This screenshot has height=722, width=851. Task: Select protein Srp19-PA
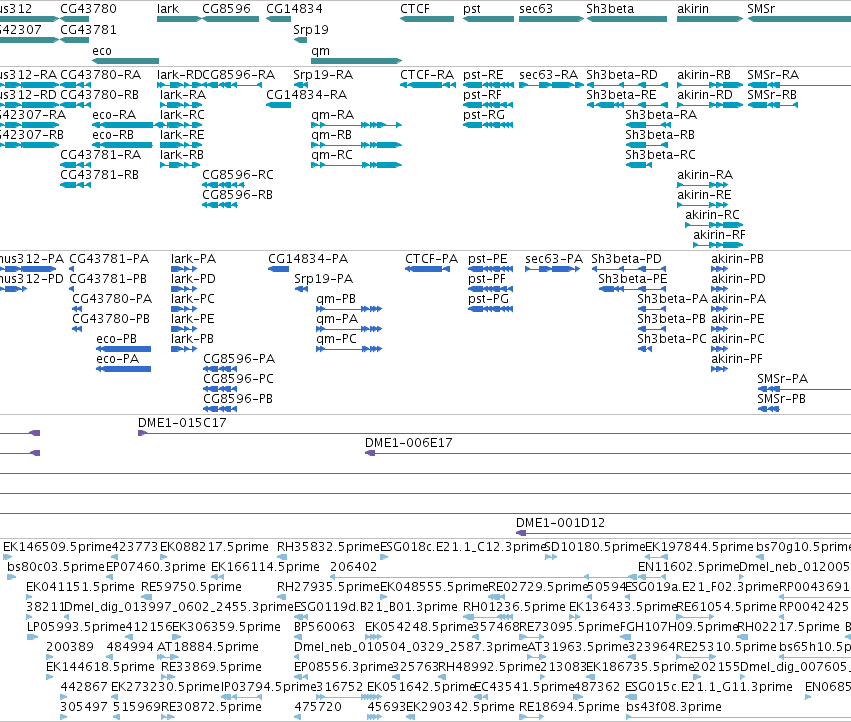301,289
